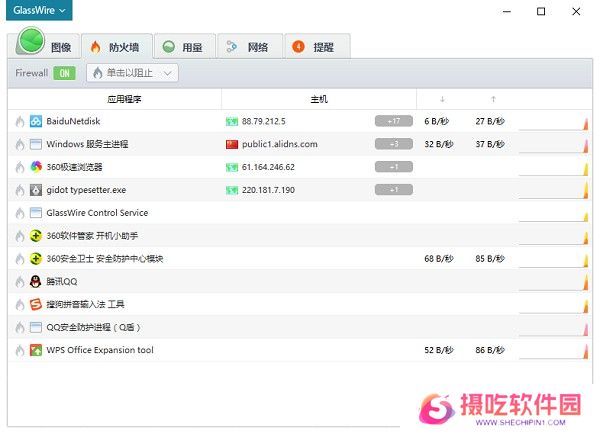Image resolution: width=600 pixels, height=434 pixels.
Task: Open WPS Office Expansion tool mini graph
Action: click(554, 352)
